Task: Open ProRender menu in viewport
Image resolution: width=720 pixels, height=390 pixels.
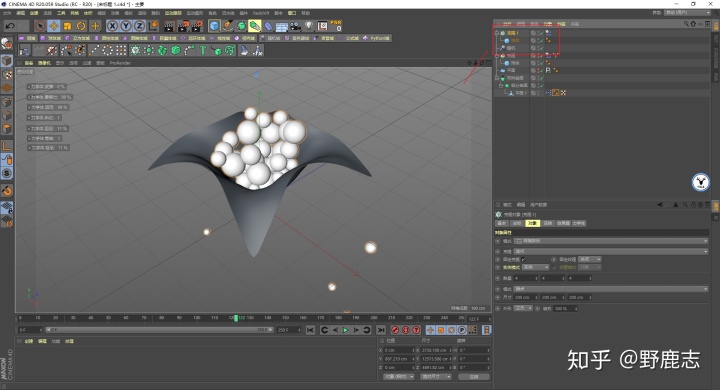Action: (120, 63)
